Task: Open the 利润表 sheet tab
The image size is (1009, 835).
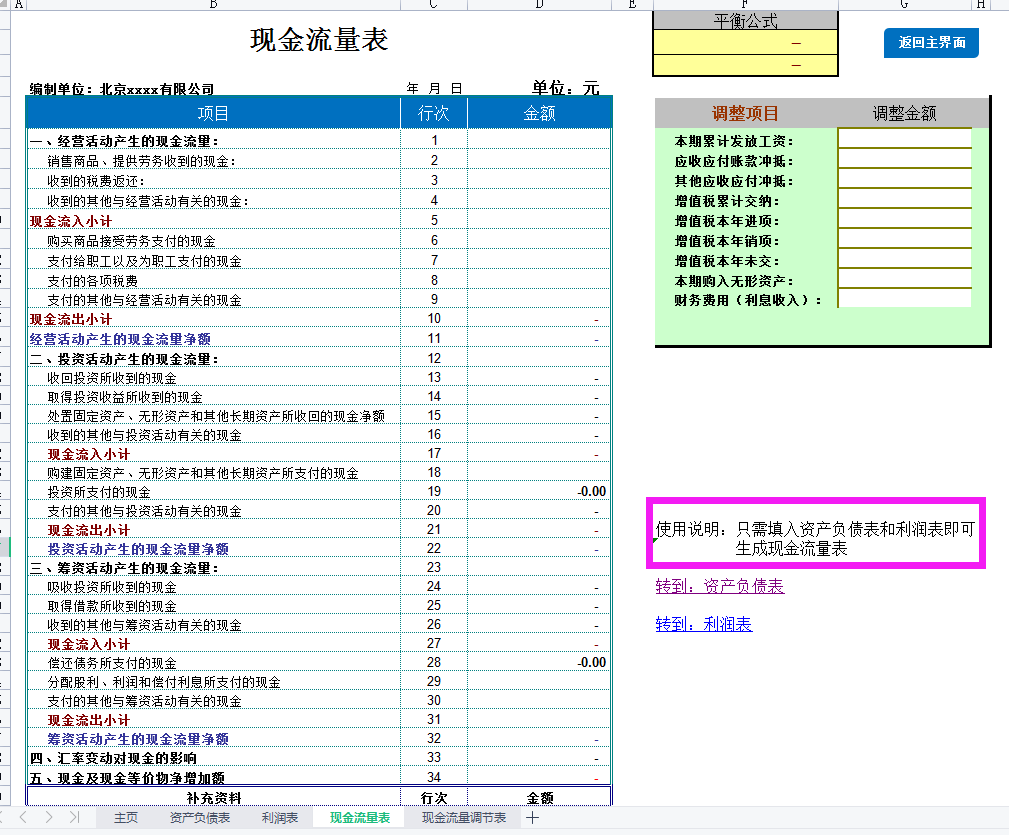Action: click(x=281, y=818)
